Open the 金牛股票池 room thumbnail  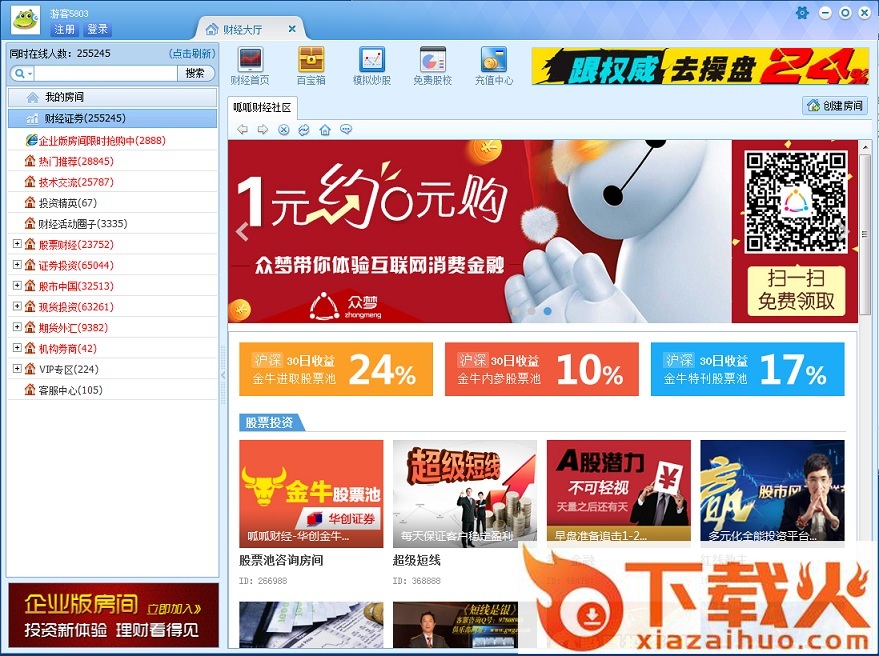tap(311, 494)
